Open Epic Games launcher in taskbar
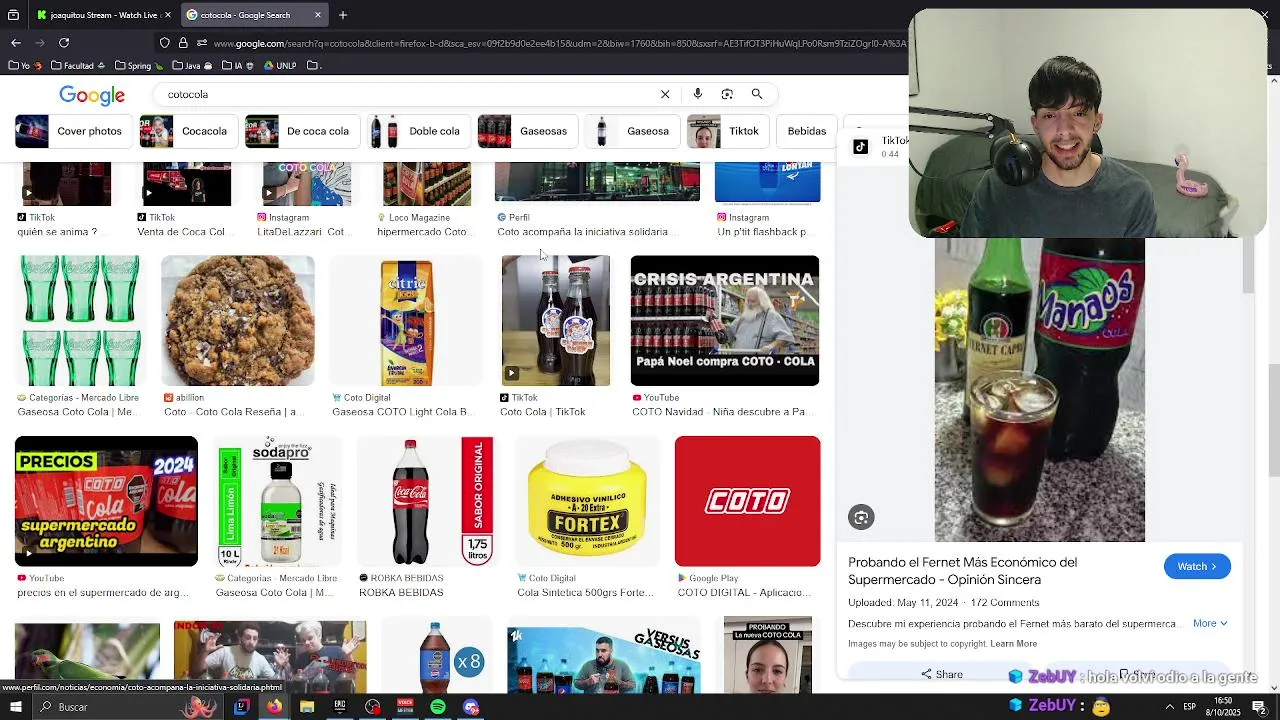 pos(340,707)
